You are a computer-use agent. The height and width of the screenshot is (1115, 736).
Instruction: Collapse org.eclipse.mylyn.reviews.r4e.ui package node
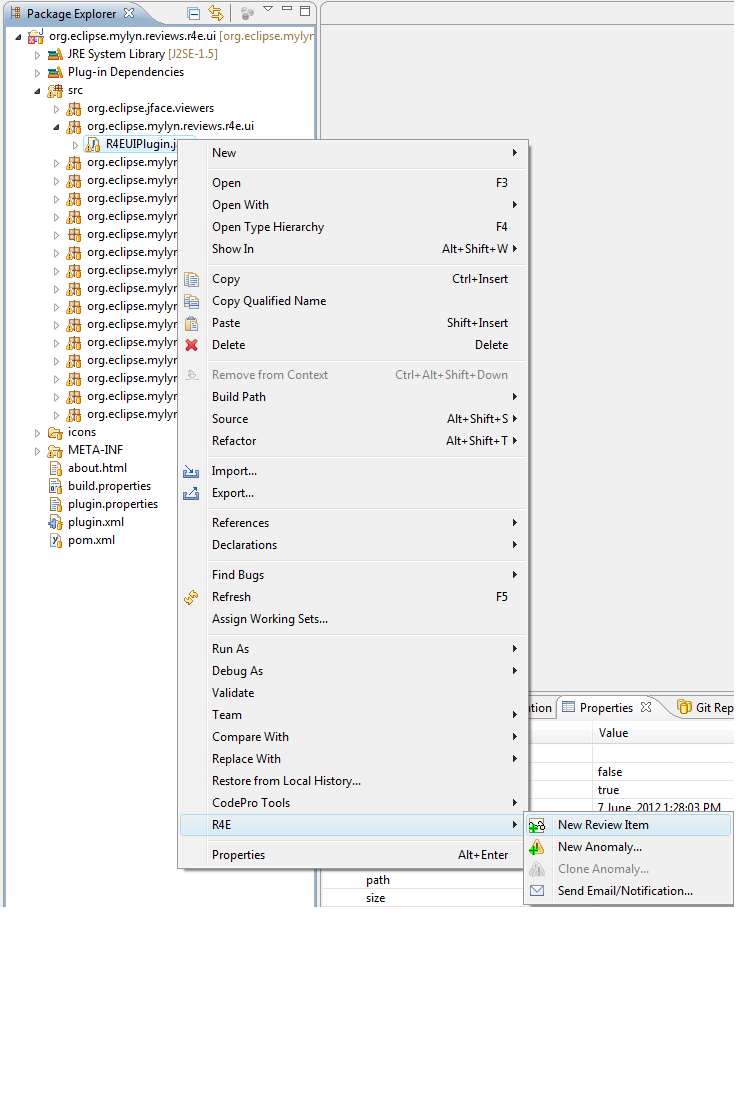57,127
